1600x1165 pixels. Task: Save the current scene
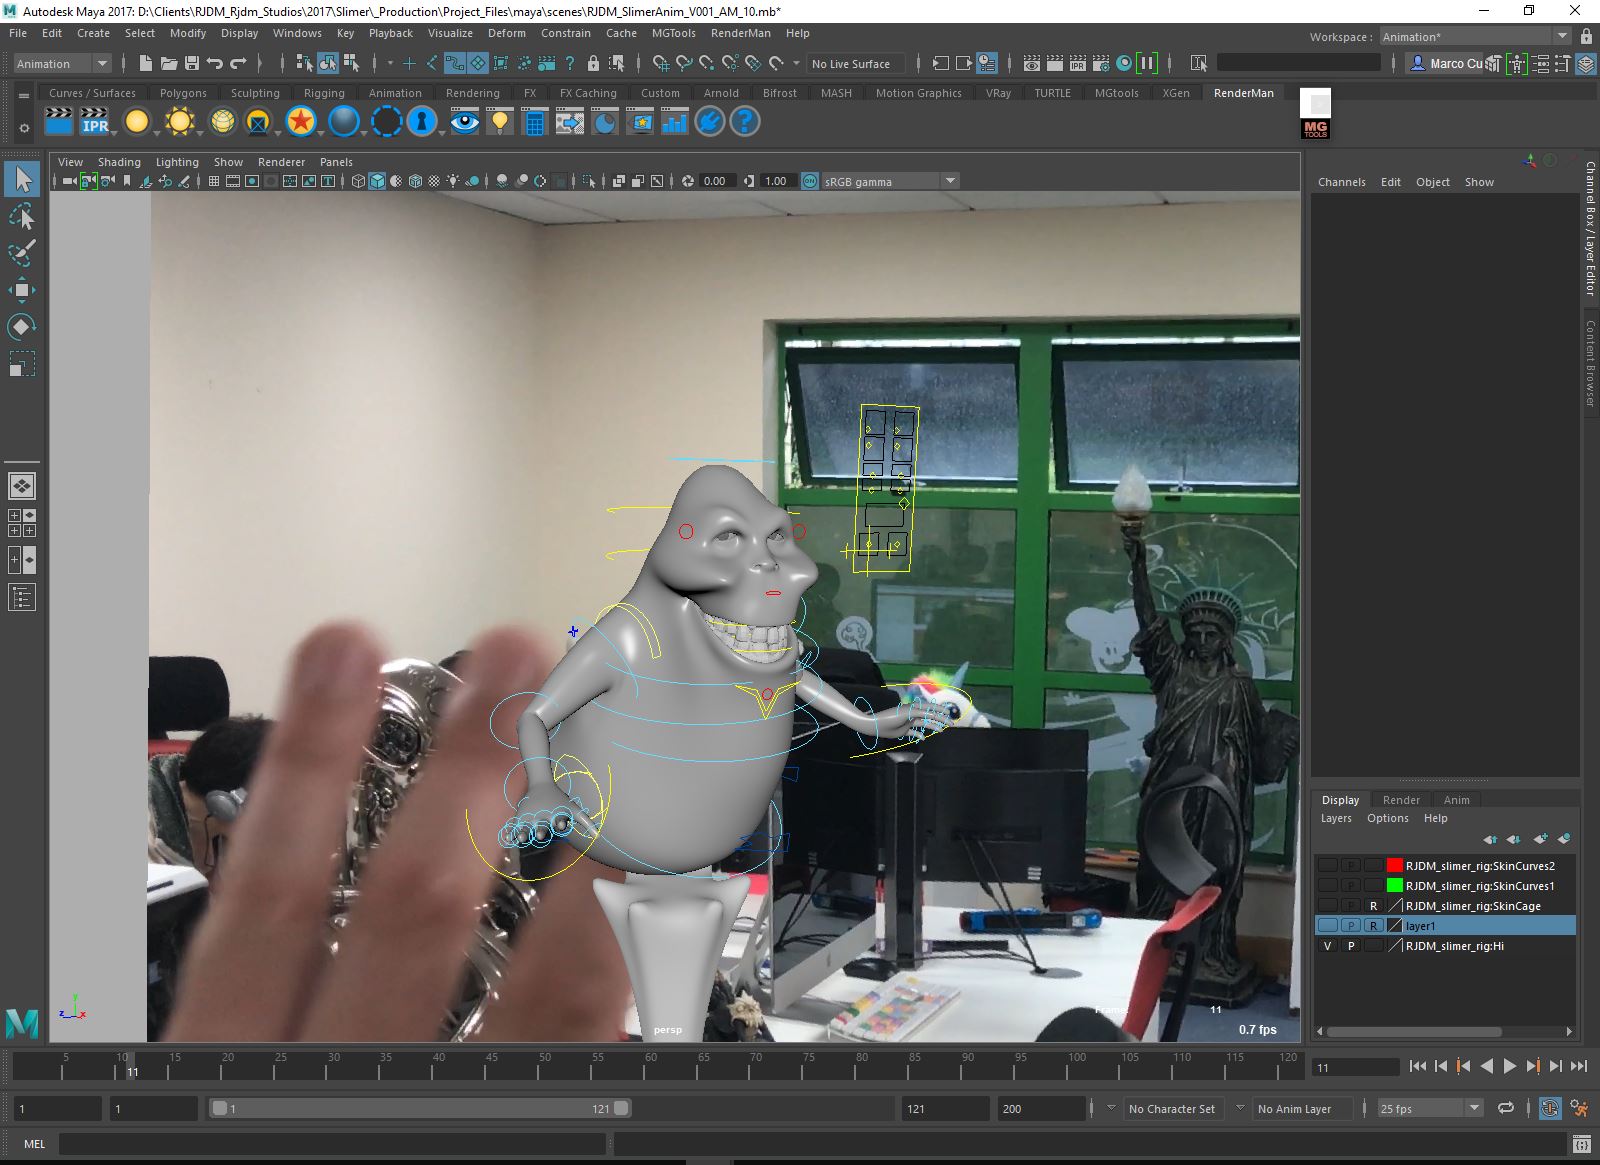coord(192,63)
